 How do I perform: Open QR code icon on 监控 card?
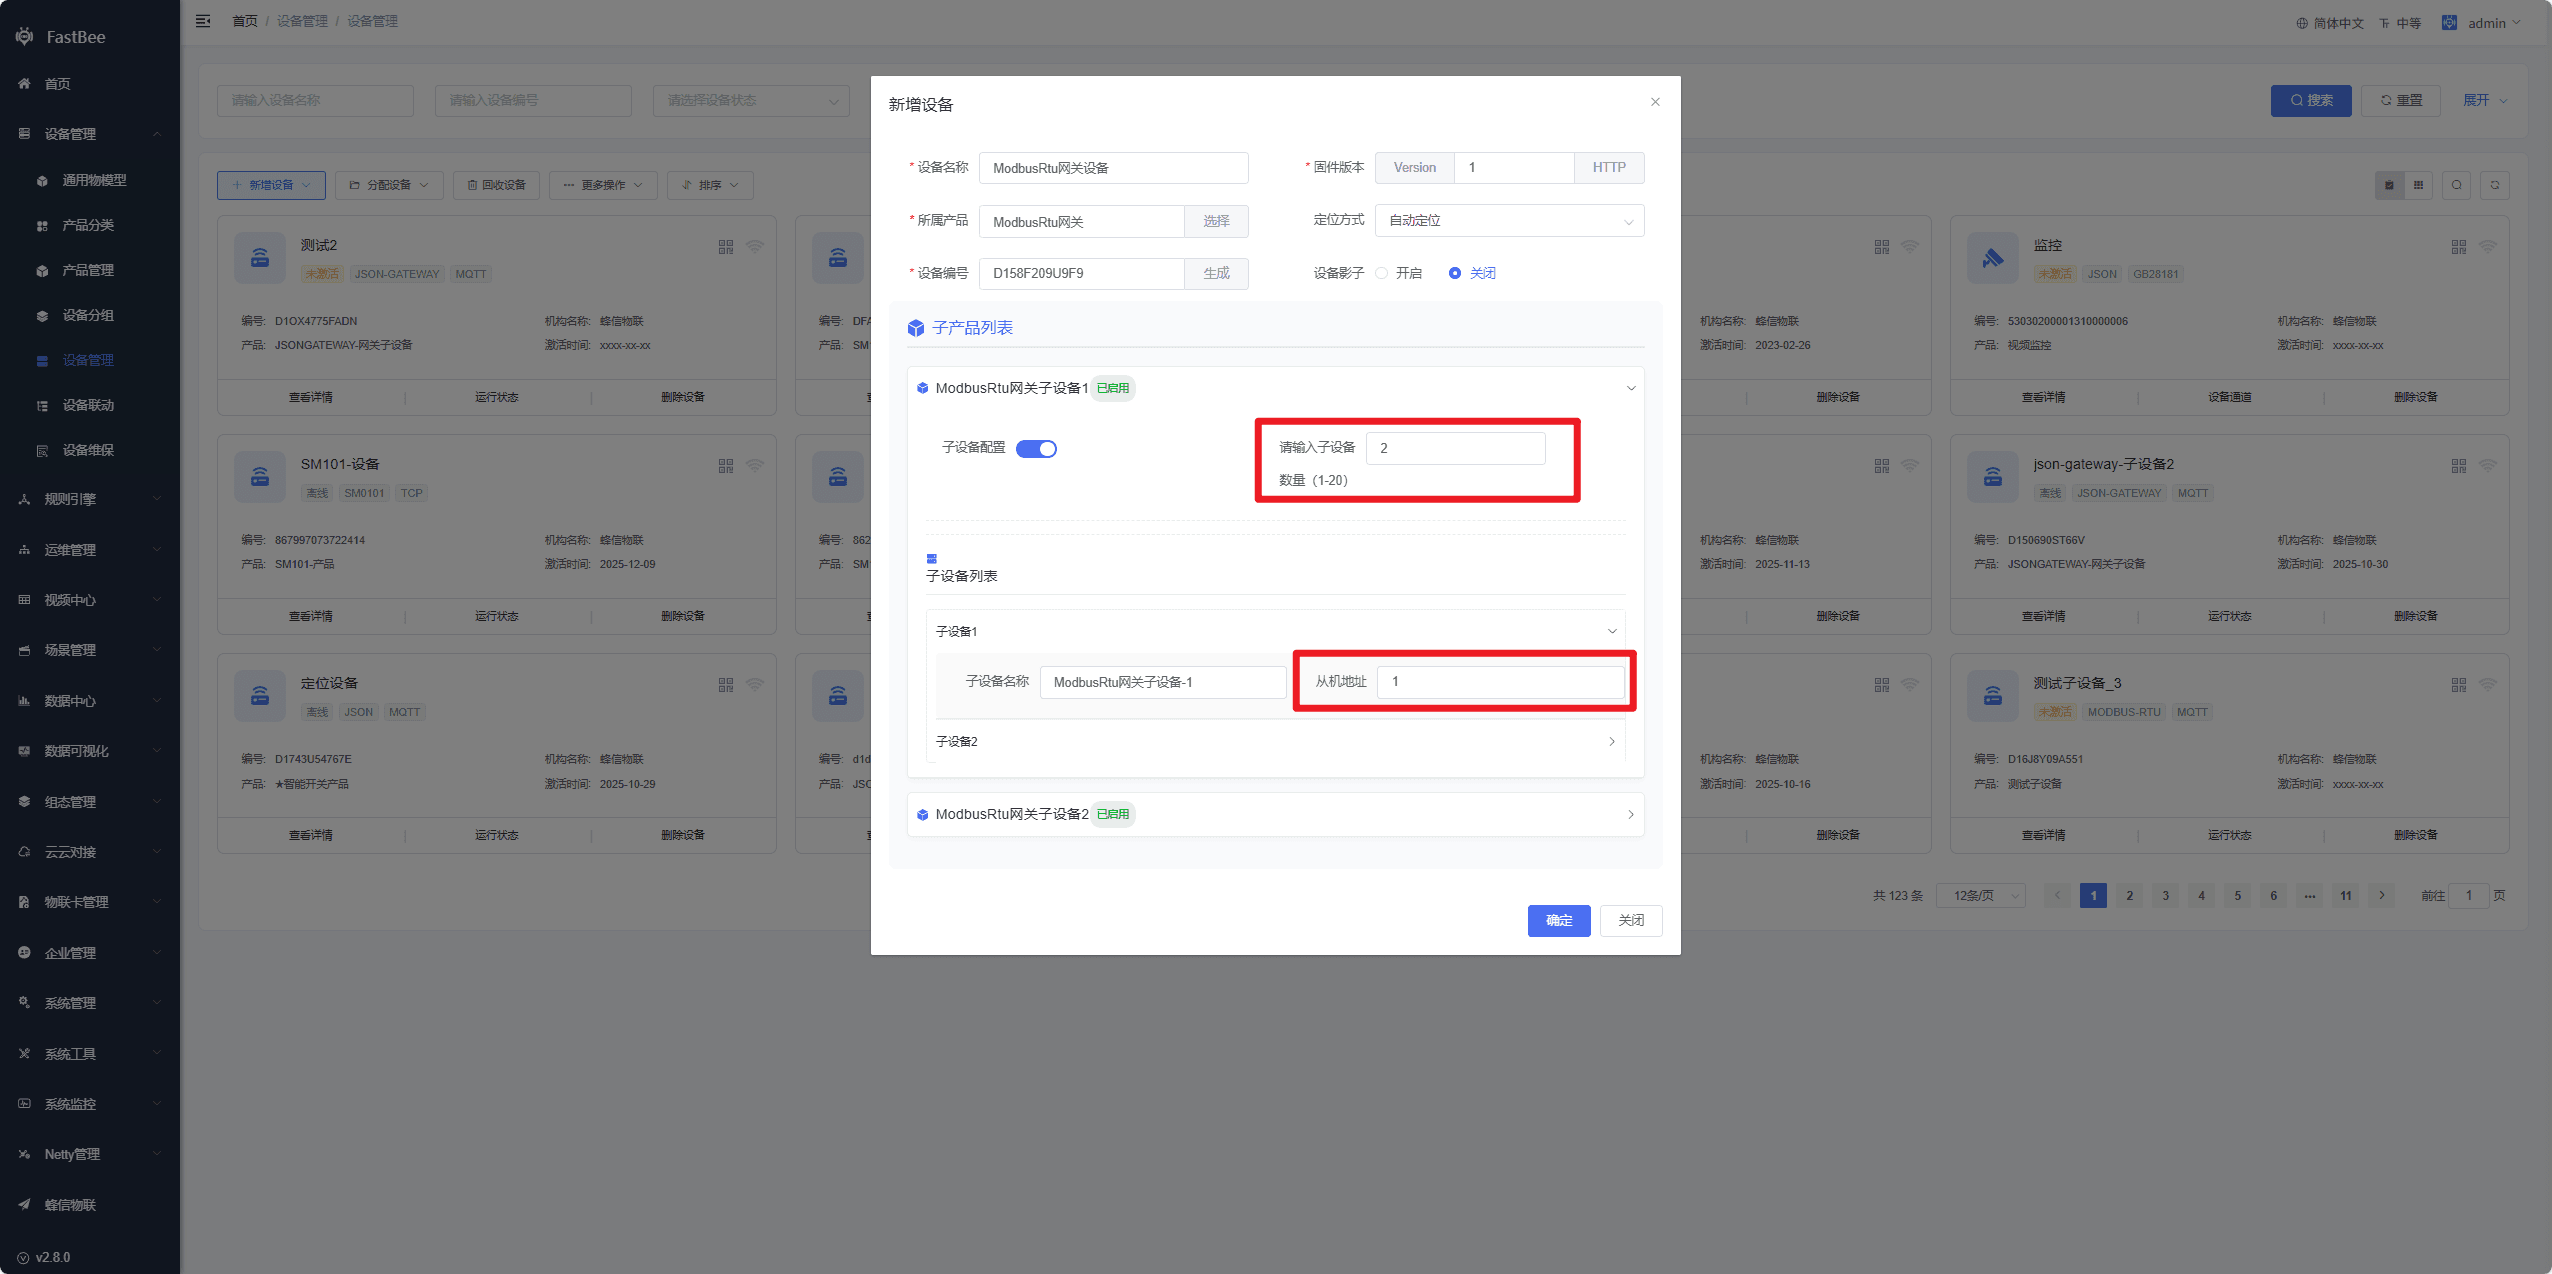coord(2459,247)
